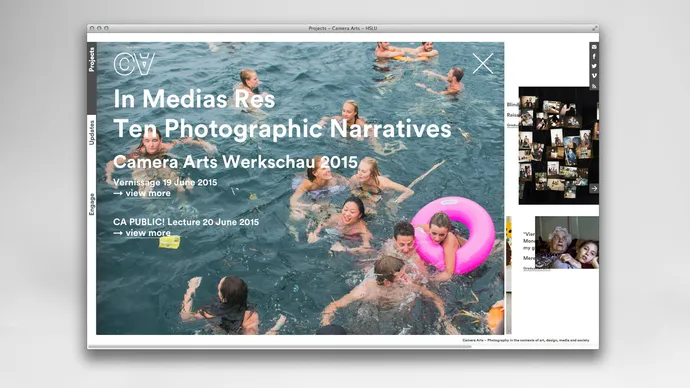Open the Facebook page icon
The width and height of the screenshot is (690, 388).
(594, 56)
